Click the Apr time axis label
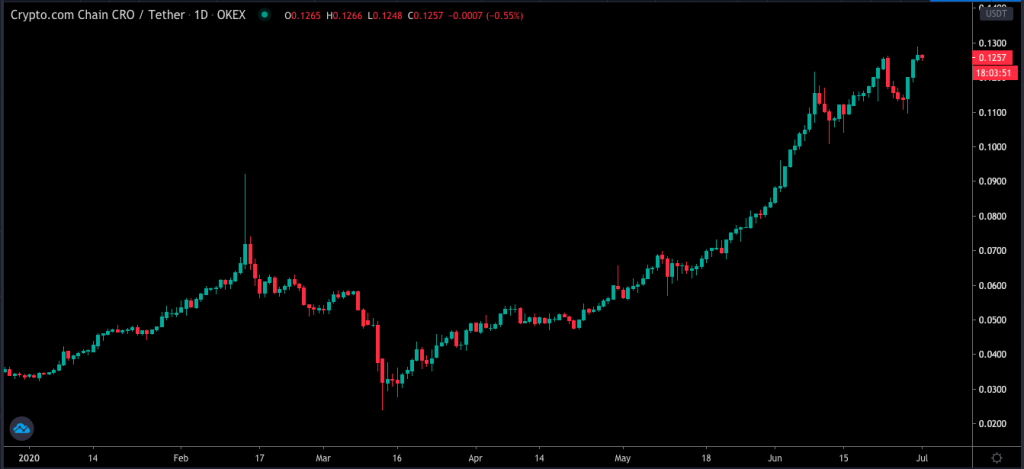This screenshot has height=469, width=1024. 476,458
